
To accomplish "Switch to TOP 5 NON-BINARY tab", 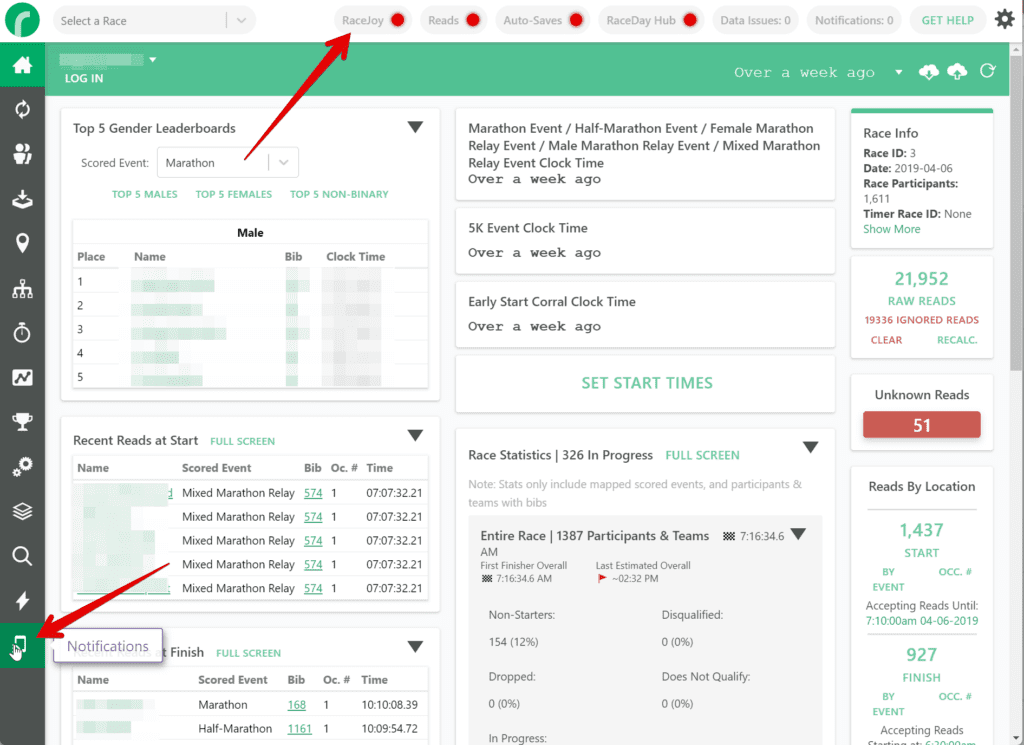I will pyautogui.click(x=339, y=194).
